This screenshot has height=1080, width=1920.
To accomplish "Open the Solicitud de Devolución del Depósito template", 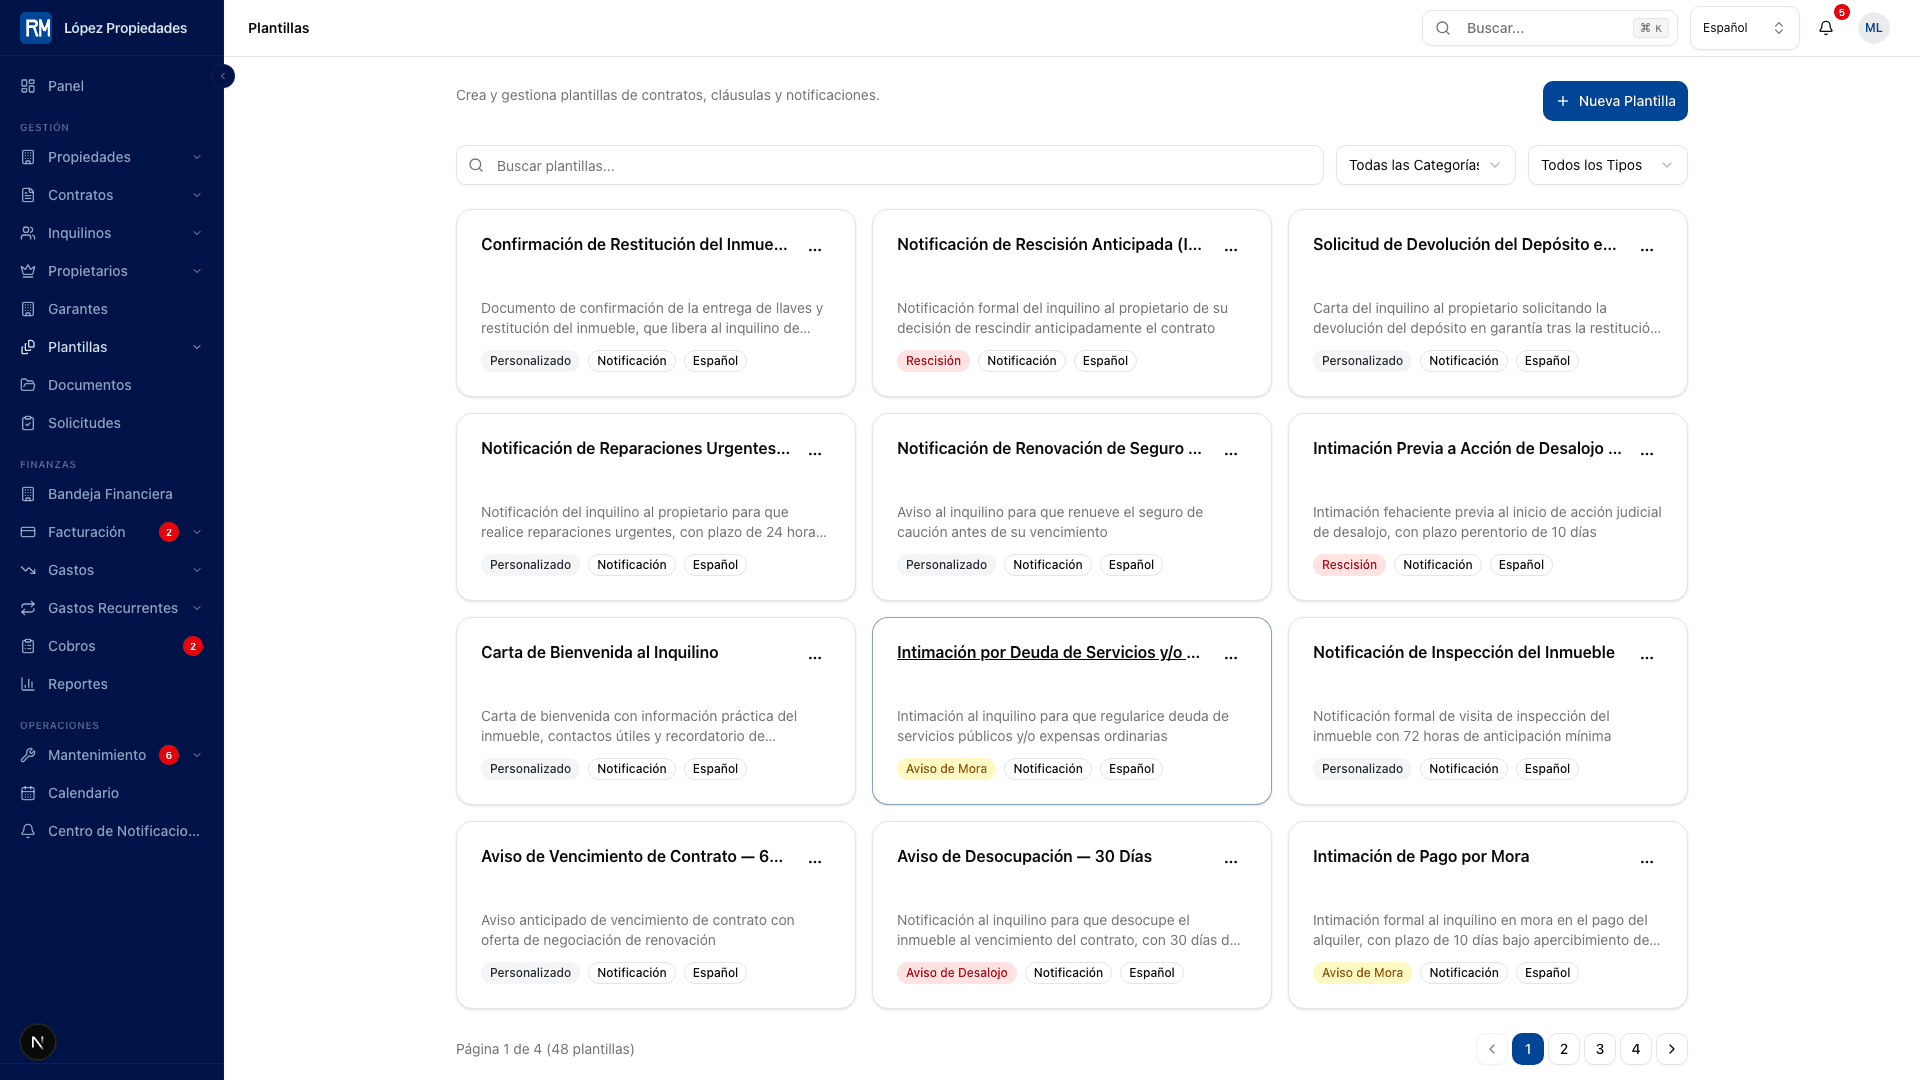I will click(x=1464, y=244).
